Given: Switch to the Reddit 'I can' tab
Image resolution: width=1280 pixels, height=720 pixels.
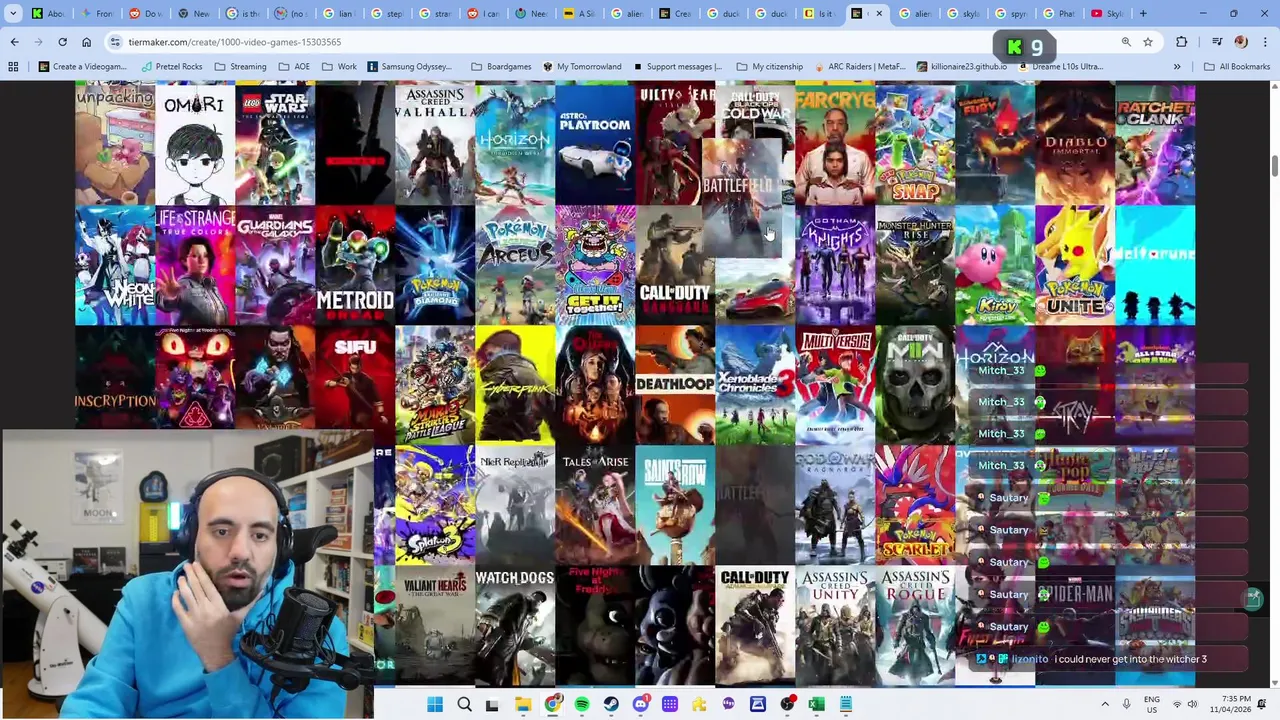Looking at the screenshot, I should click(482, 14).
